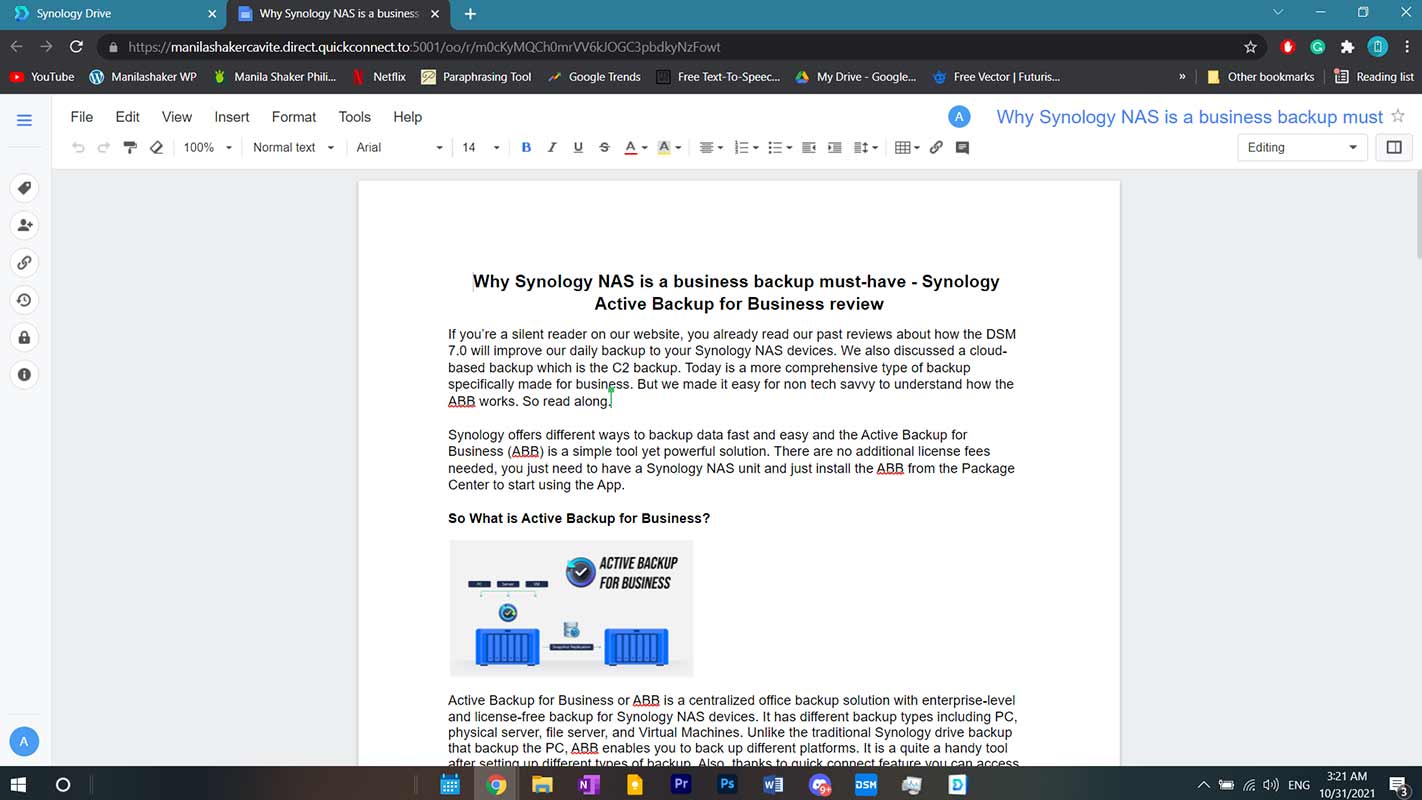The width and height of the screenshot is (1422, 800).
Task: Open the highlight color dropdown arrow
Action: 678,148
